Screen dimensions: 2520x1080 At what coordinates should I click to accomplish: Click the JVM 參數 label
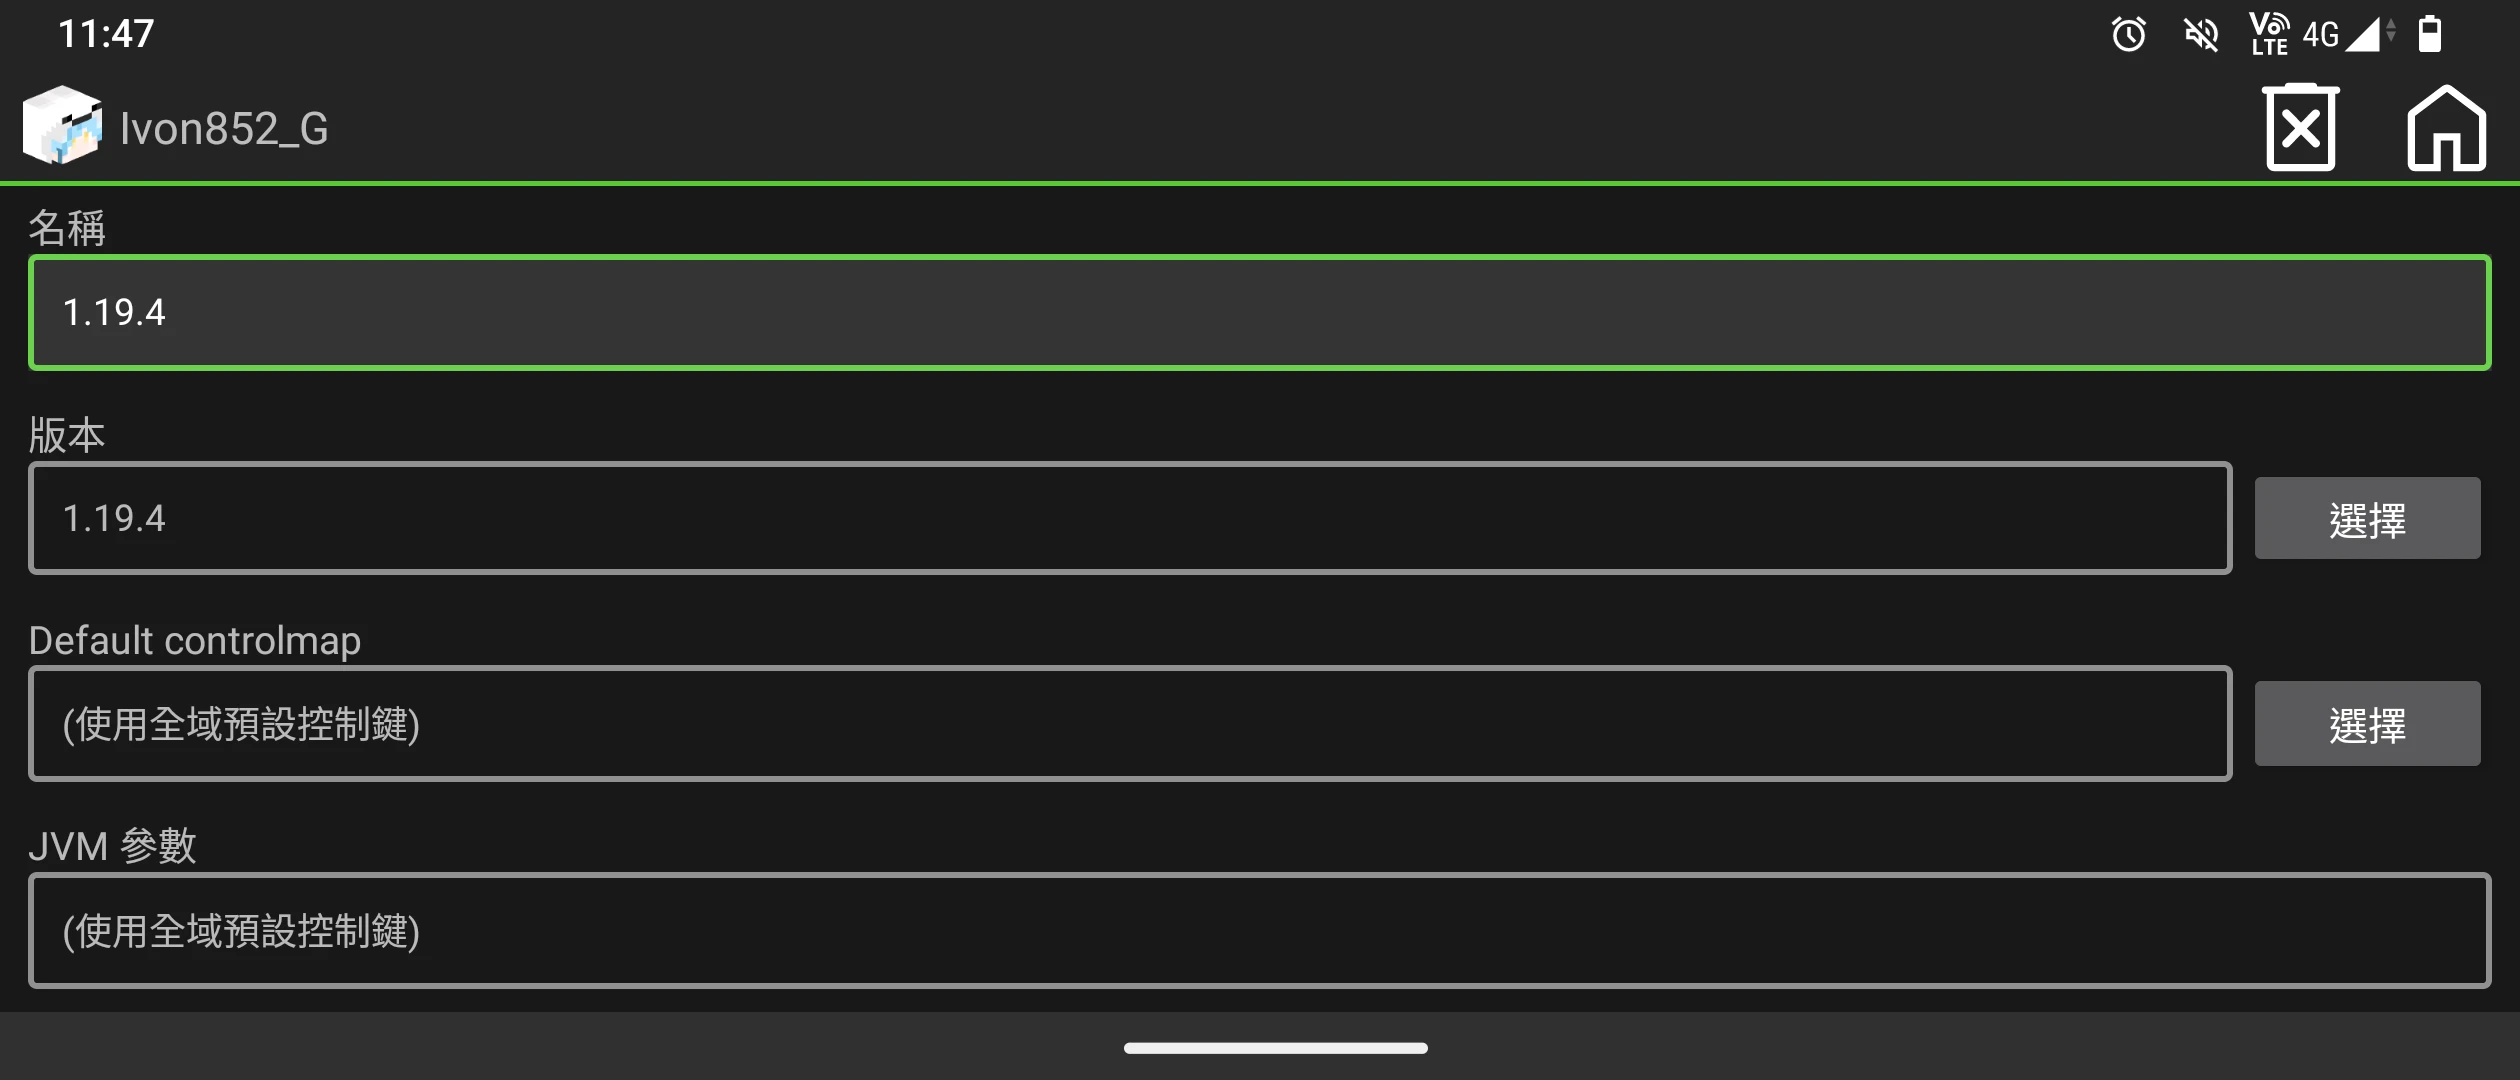click(112, 846)
